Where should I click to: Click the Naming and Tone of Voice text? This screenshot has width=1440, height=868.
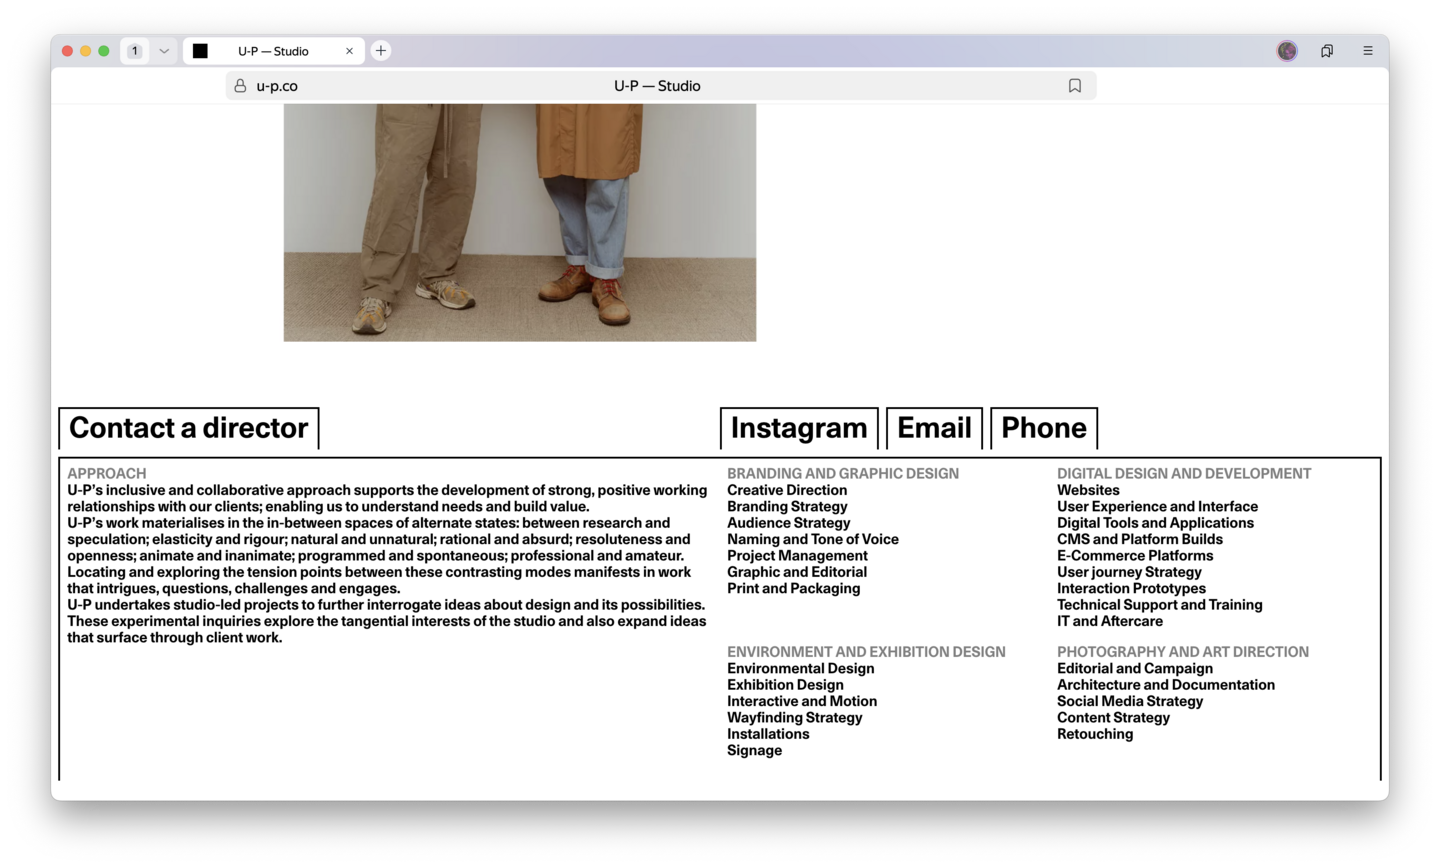(x=813, y=539)
